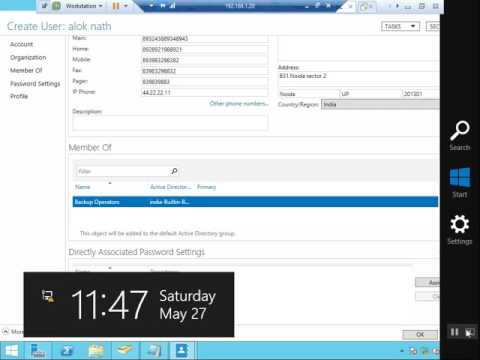Click the orange pause icon in VMware toolbar
The width and height of the screenshot is (480, 360).
coord(116,6)
